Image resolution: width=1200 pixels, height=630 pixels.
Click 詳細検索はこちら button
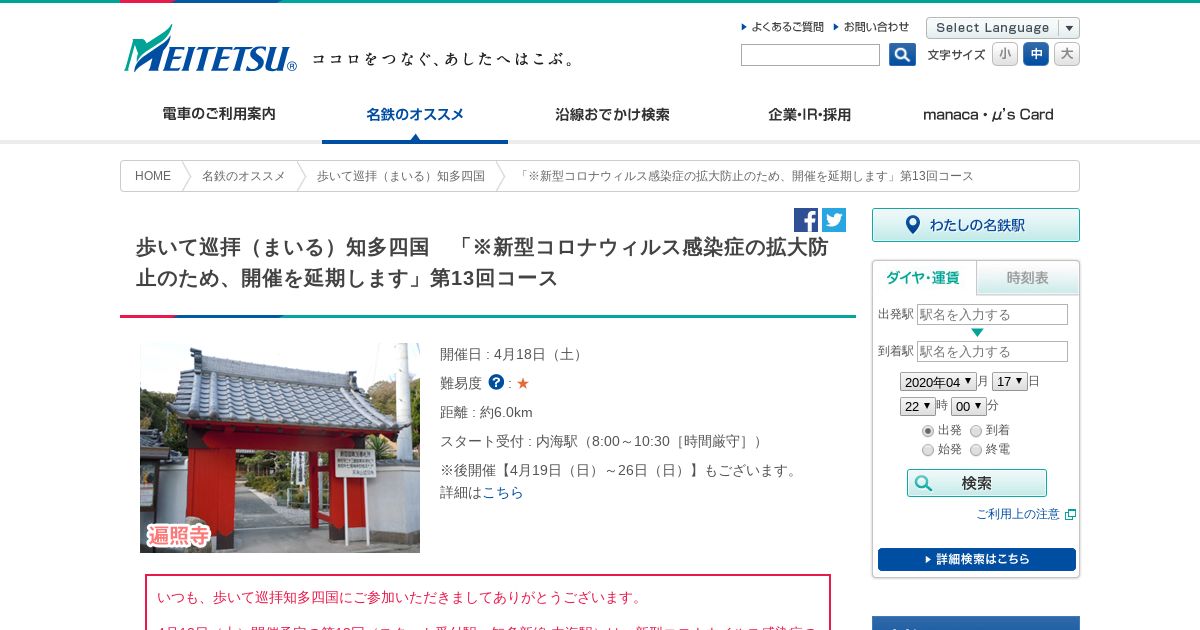pos(977,559)
